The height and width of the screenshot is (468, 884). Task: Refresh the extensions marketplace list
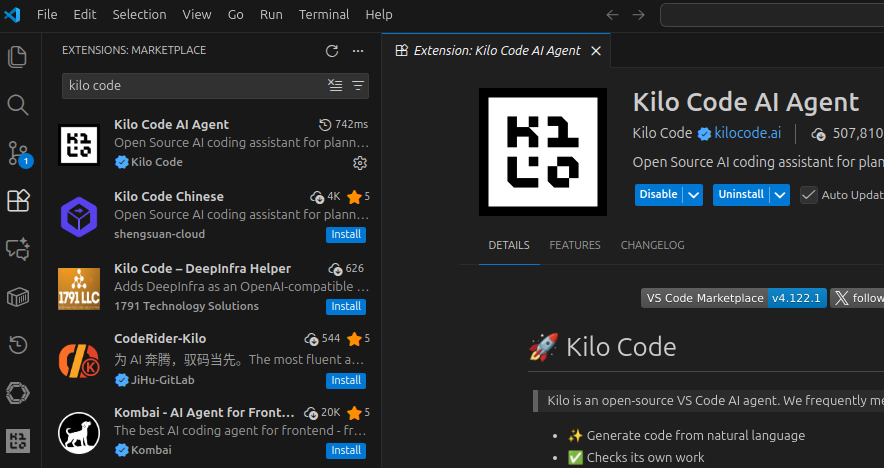point(332,51)
